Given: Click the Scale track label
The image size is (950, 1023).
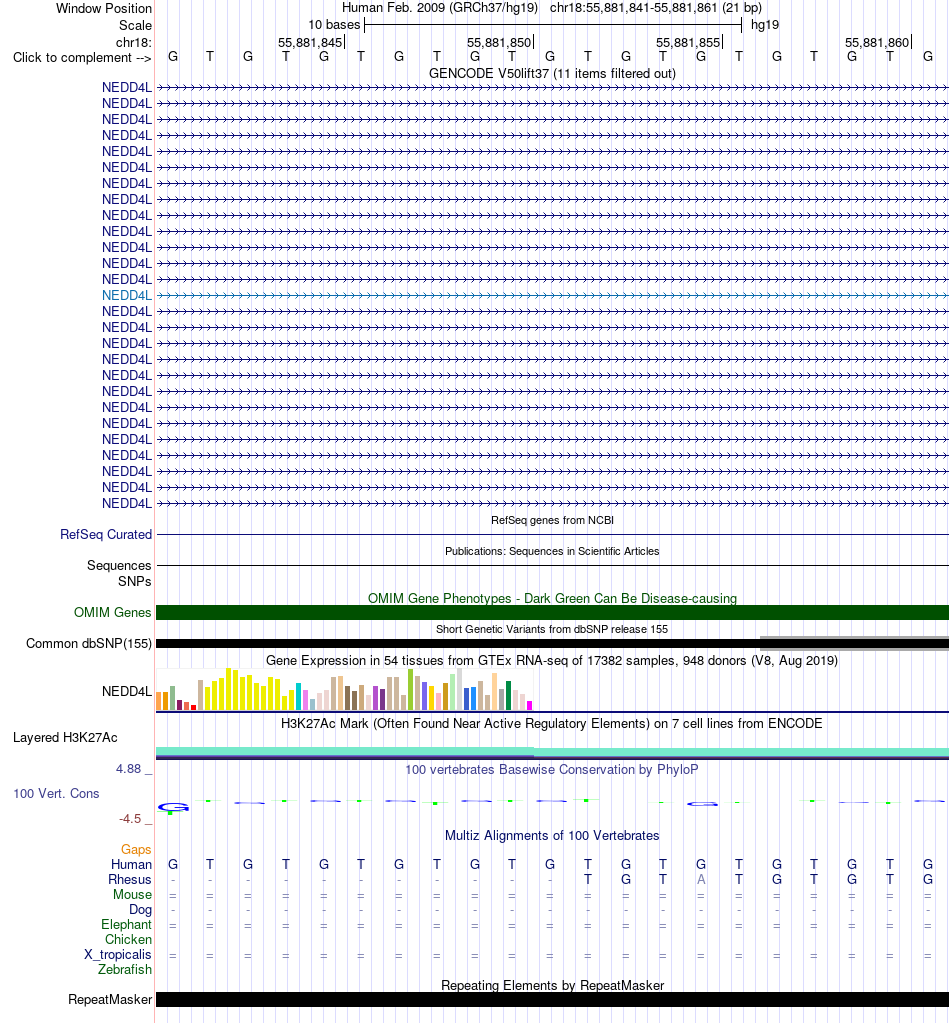Looking at the screenshot, I should tap(135, 25).
